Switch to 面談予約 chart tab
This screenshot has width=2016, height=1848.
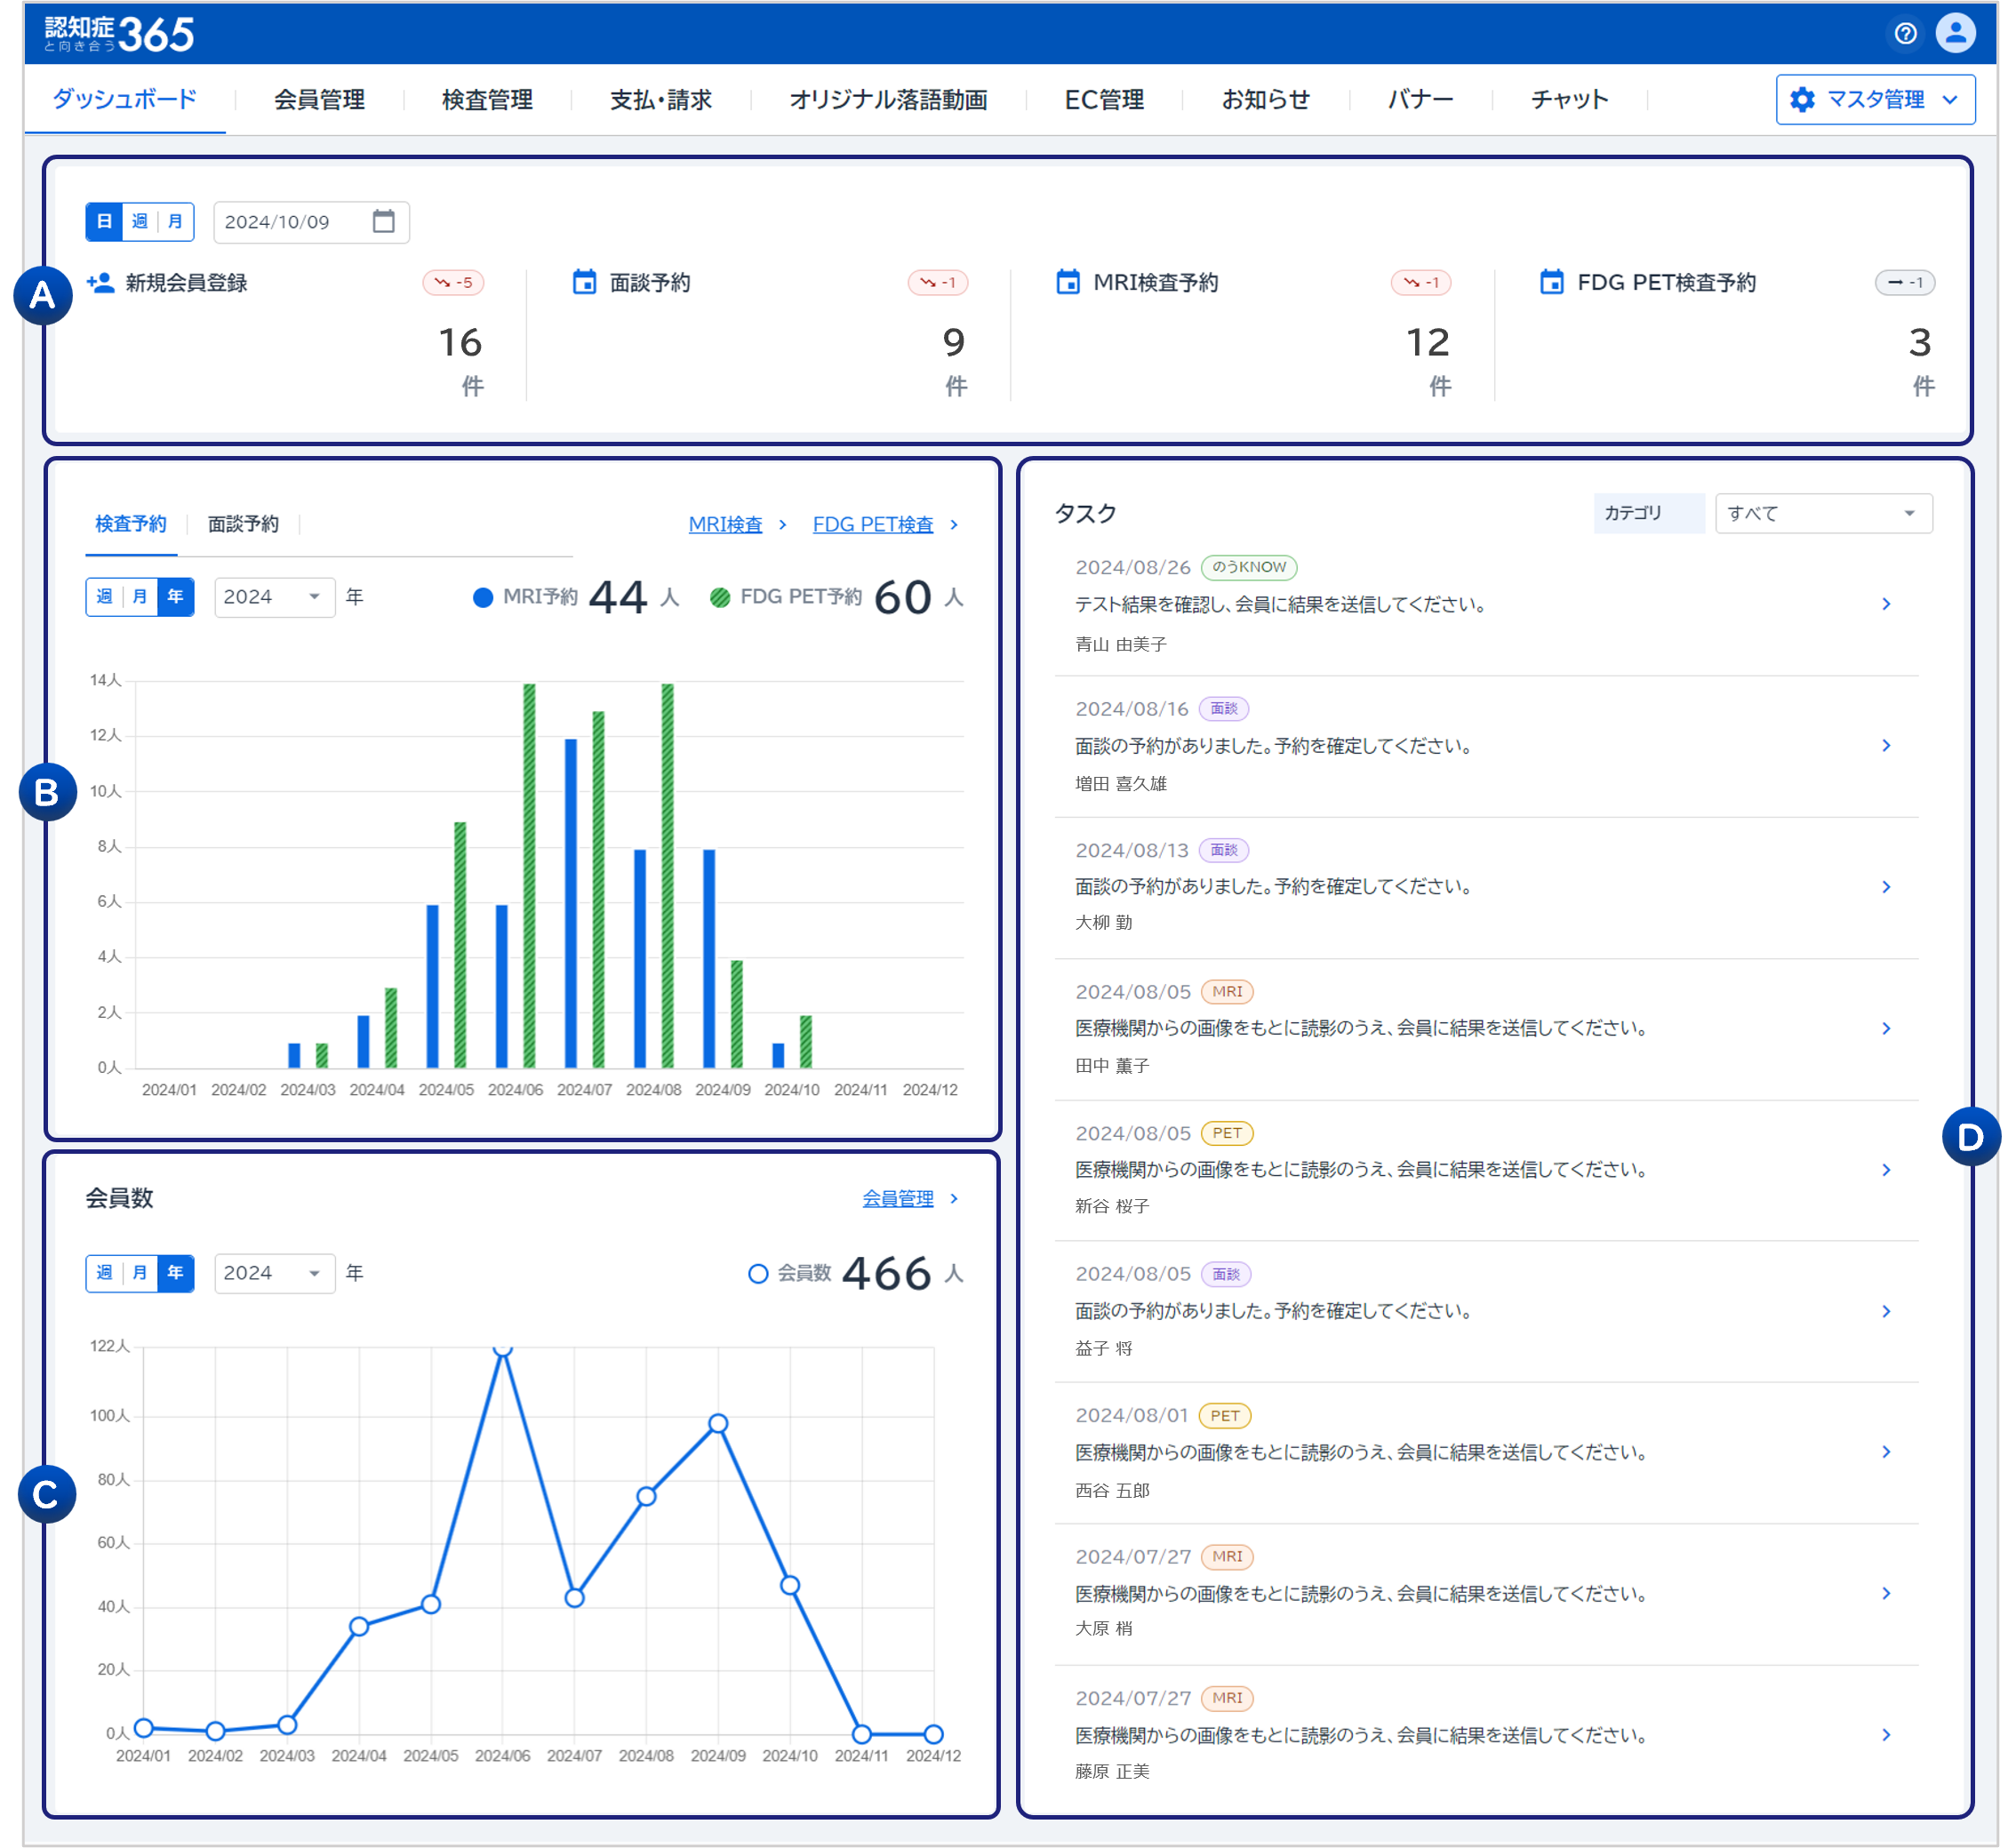tap(243, 524)
